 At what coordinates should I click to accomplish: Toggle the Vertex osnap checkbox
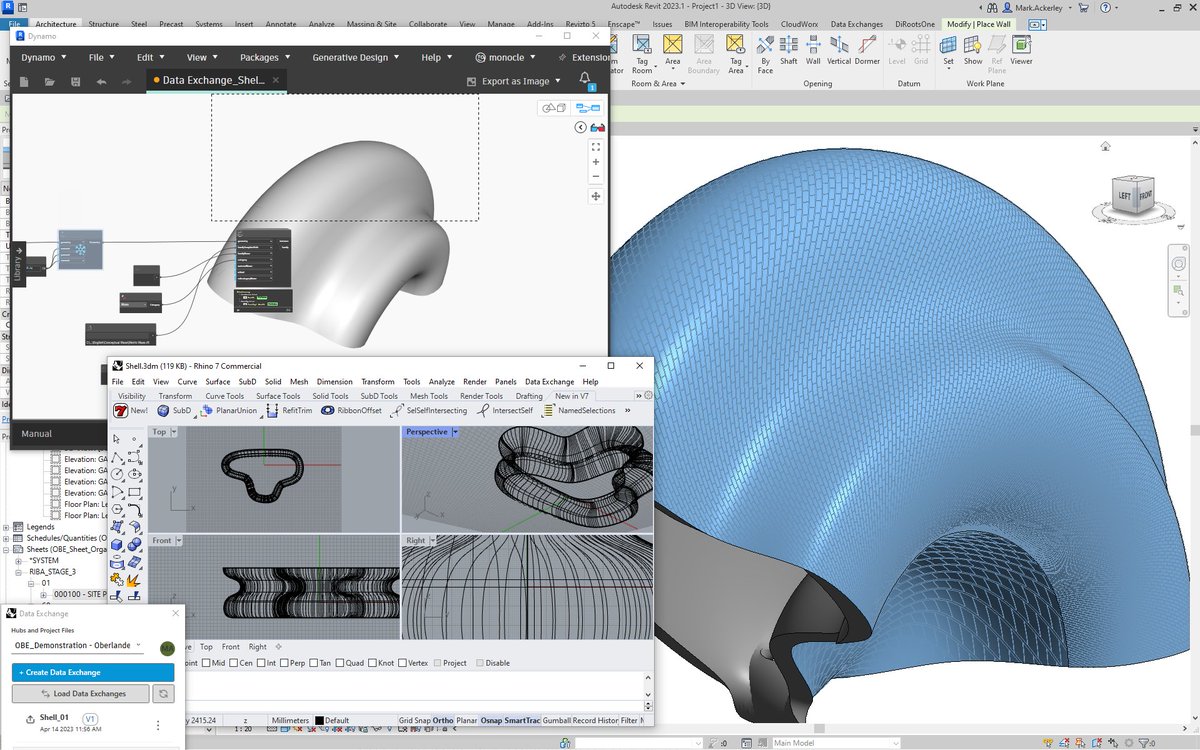(403, 663)
